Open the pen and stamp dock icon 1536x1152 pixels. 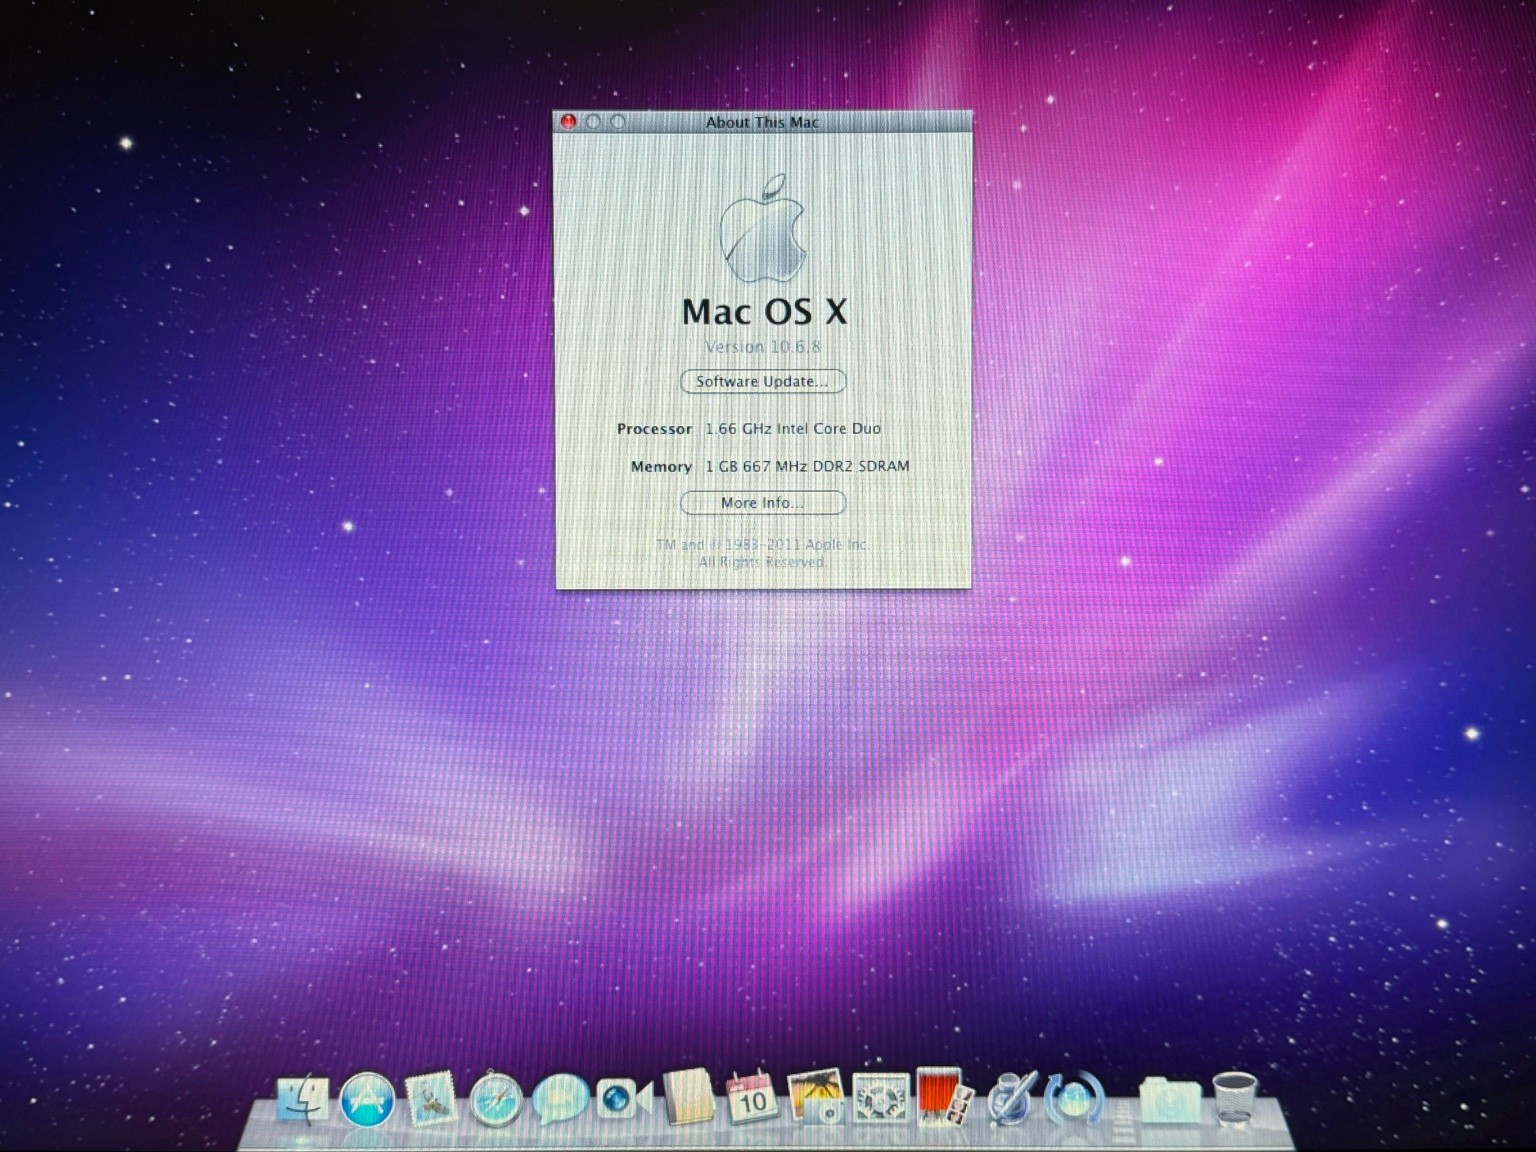[x=1010, y=1099]
